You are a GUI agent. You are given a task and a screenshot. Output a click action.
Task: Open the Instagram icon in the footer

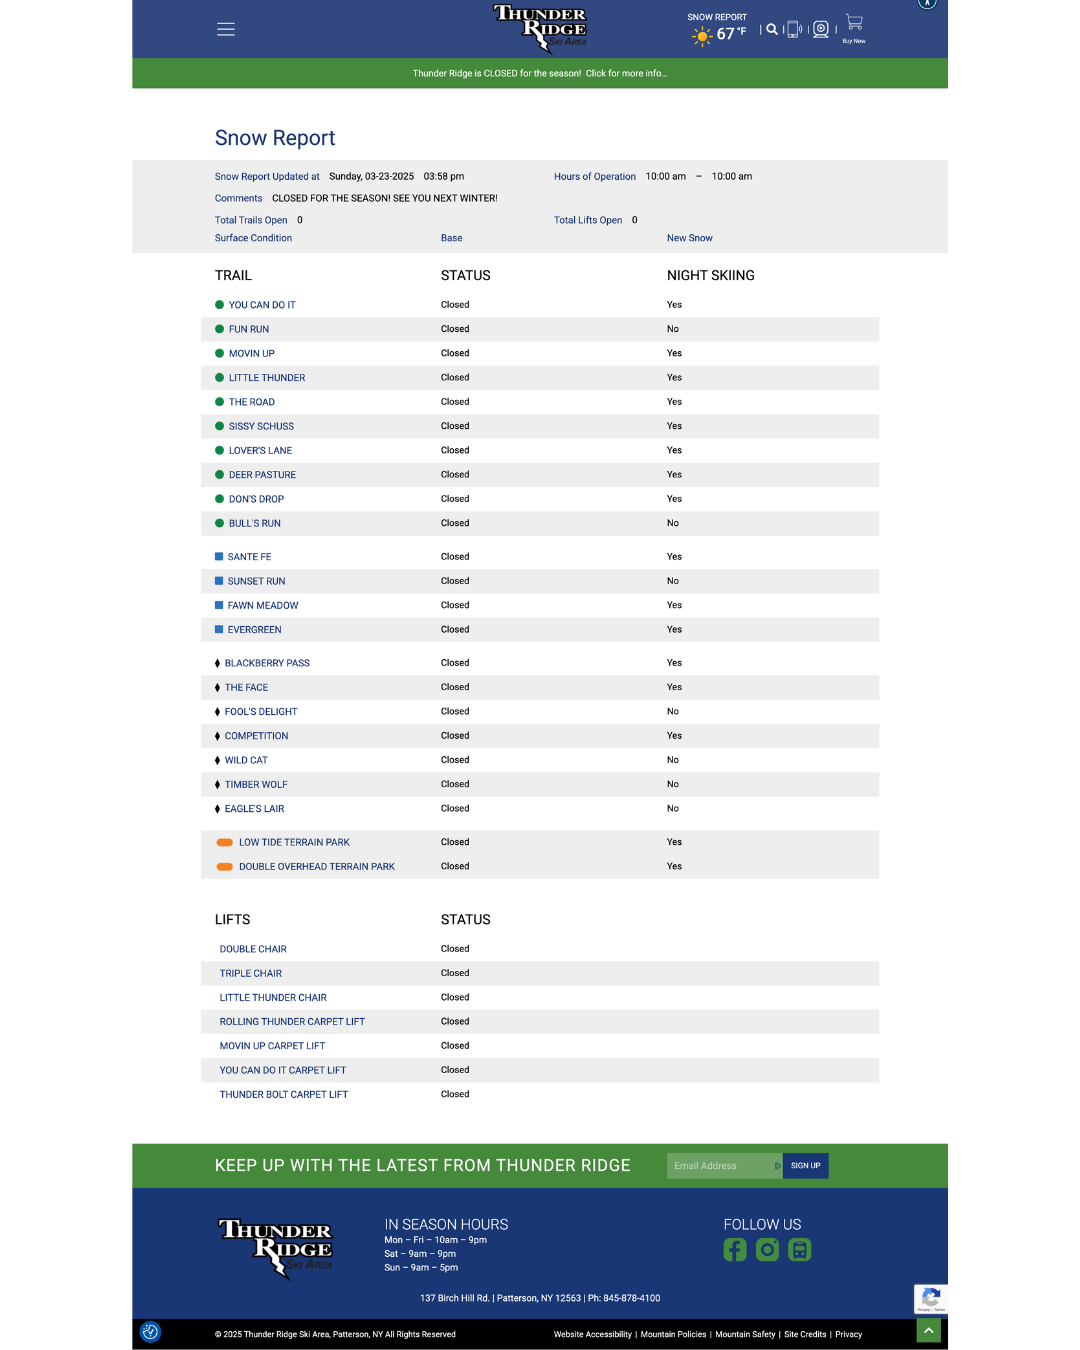tap(767, 1249)
